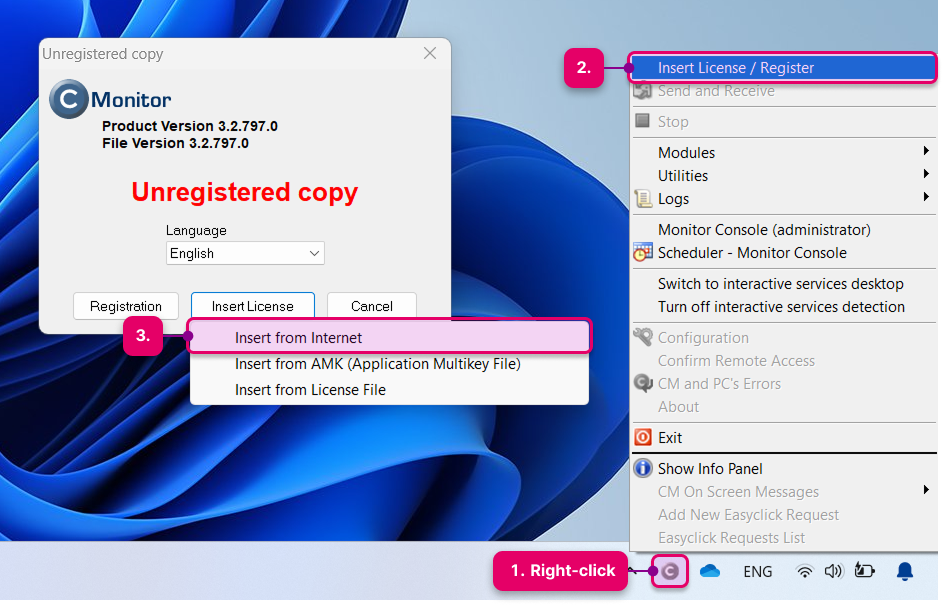Screen dimensions: 942x605
Task: Close the Unregistered copy dialog
Action: [430, 53]
